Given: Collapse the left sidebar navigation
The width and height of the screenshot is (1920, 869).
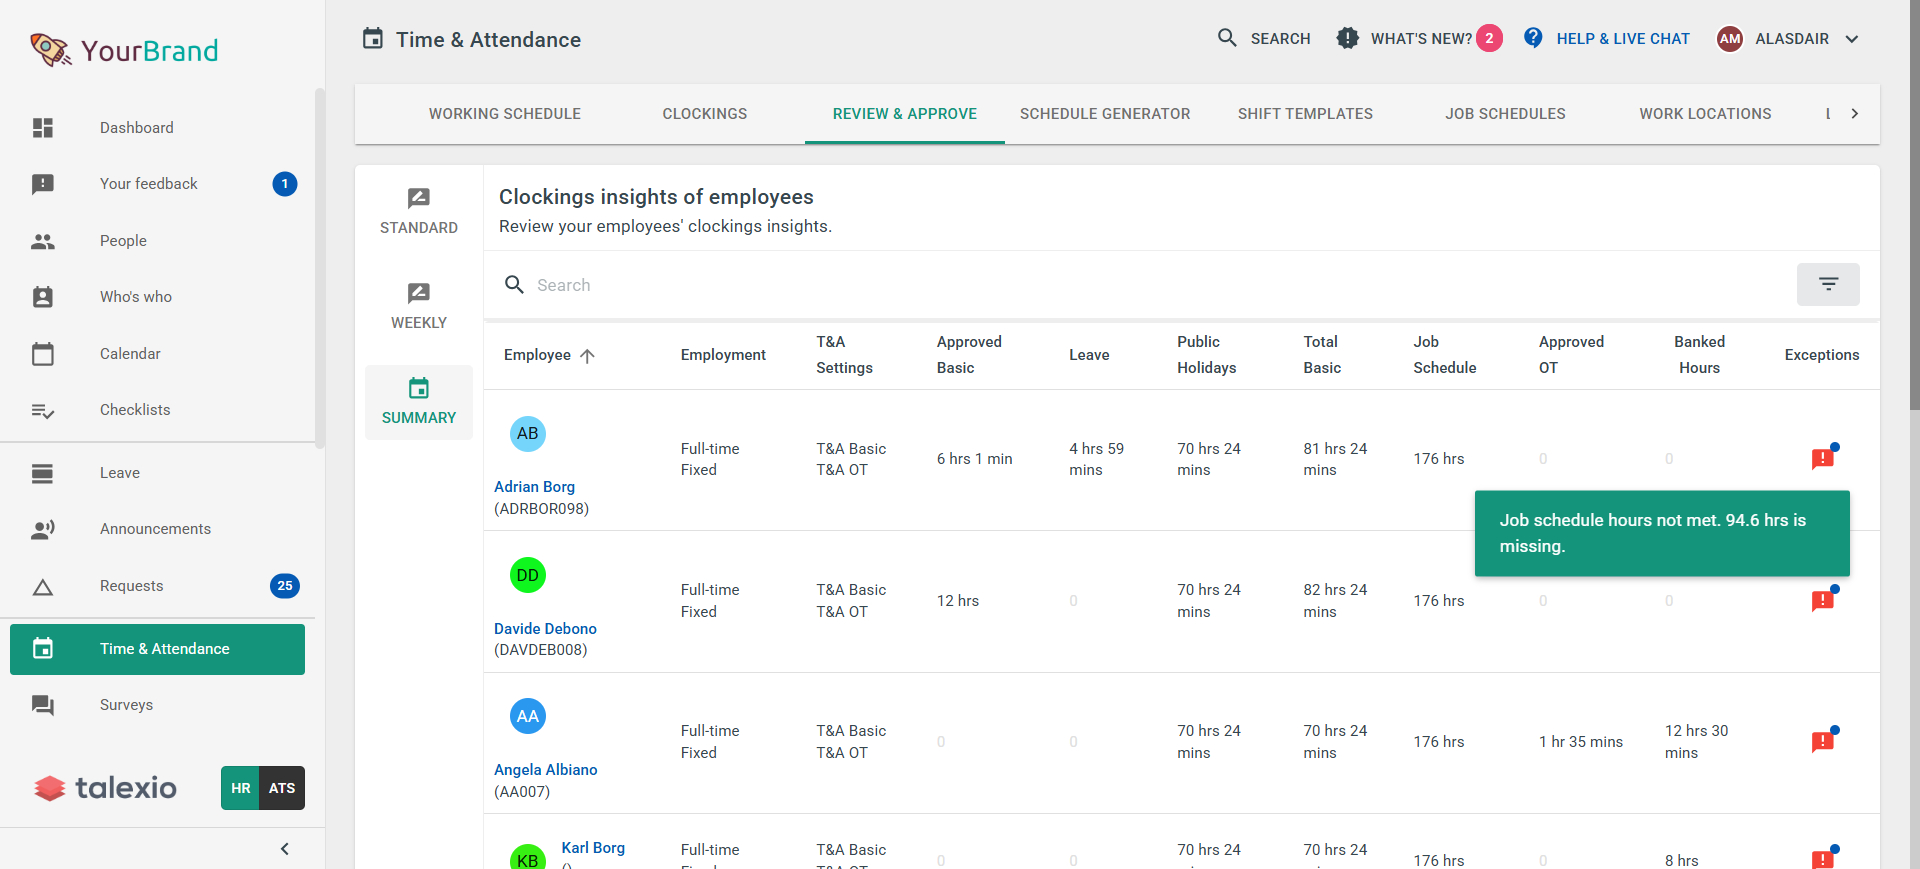Looking at the screenshot, I should pos(285,849).
